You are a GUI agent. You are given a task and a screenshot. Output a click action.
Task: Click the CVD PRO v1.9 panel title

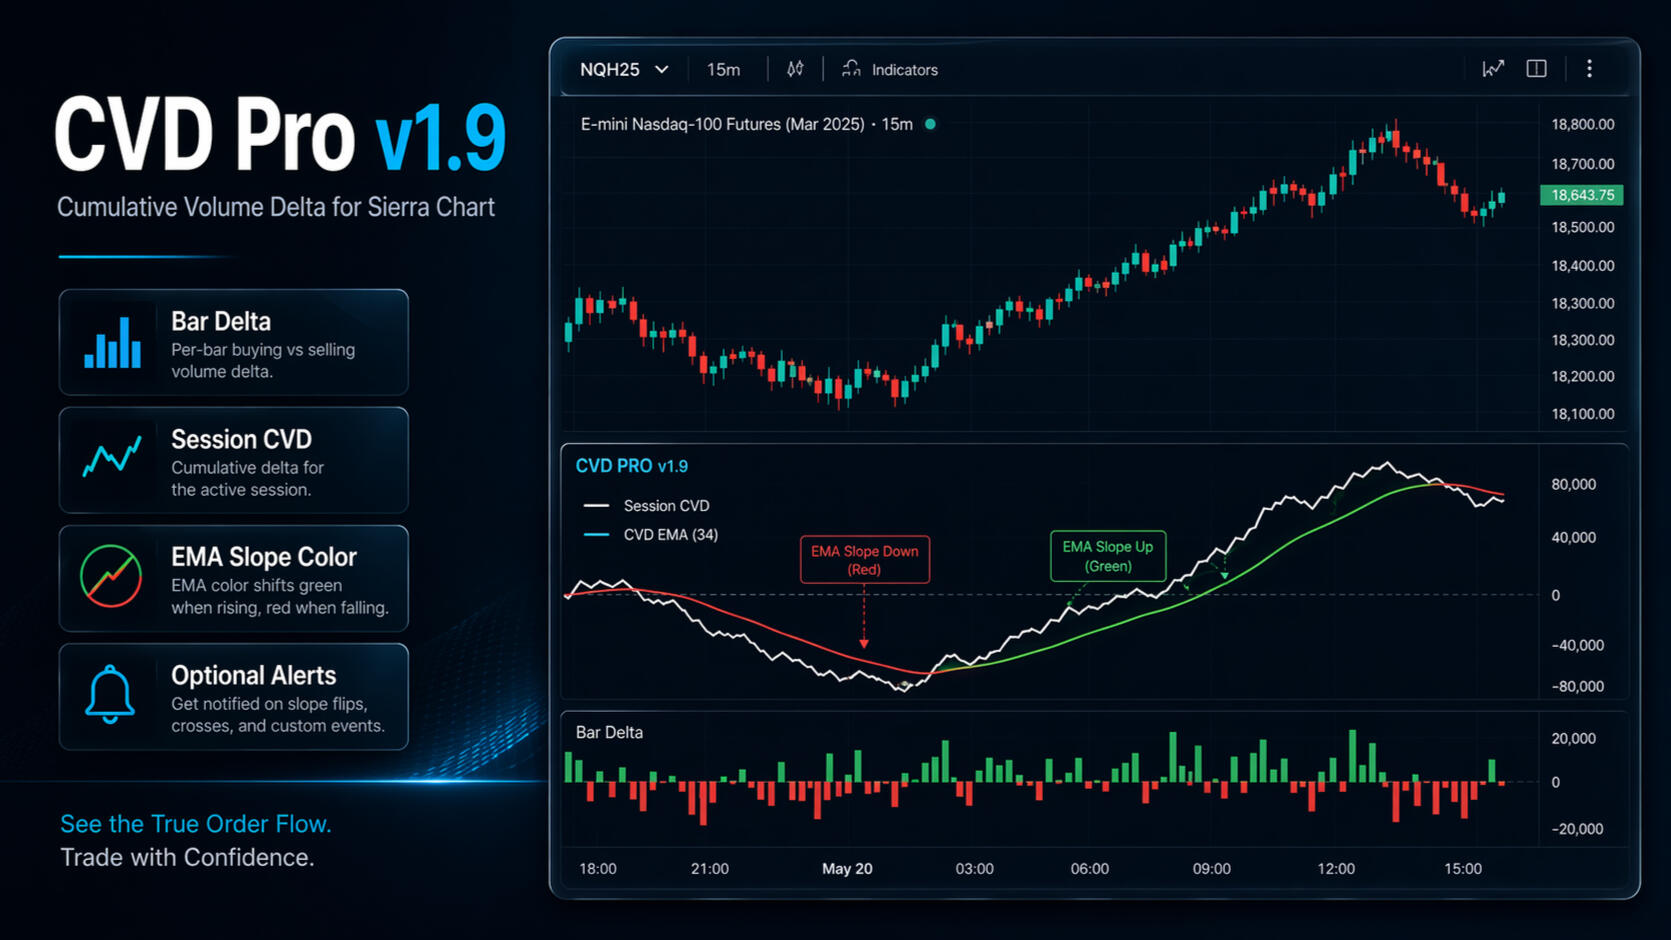pyautogui.click(x=632, y=466)
